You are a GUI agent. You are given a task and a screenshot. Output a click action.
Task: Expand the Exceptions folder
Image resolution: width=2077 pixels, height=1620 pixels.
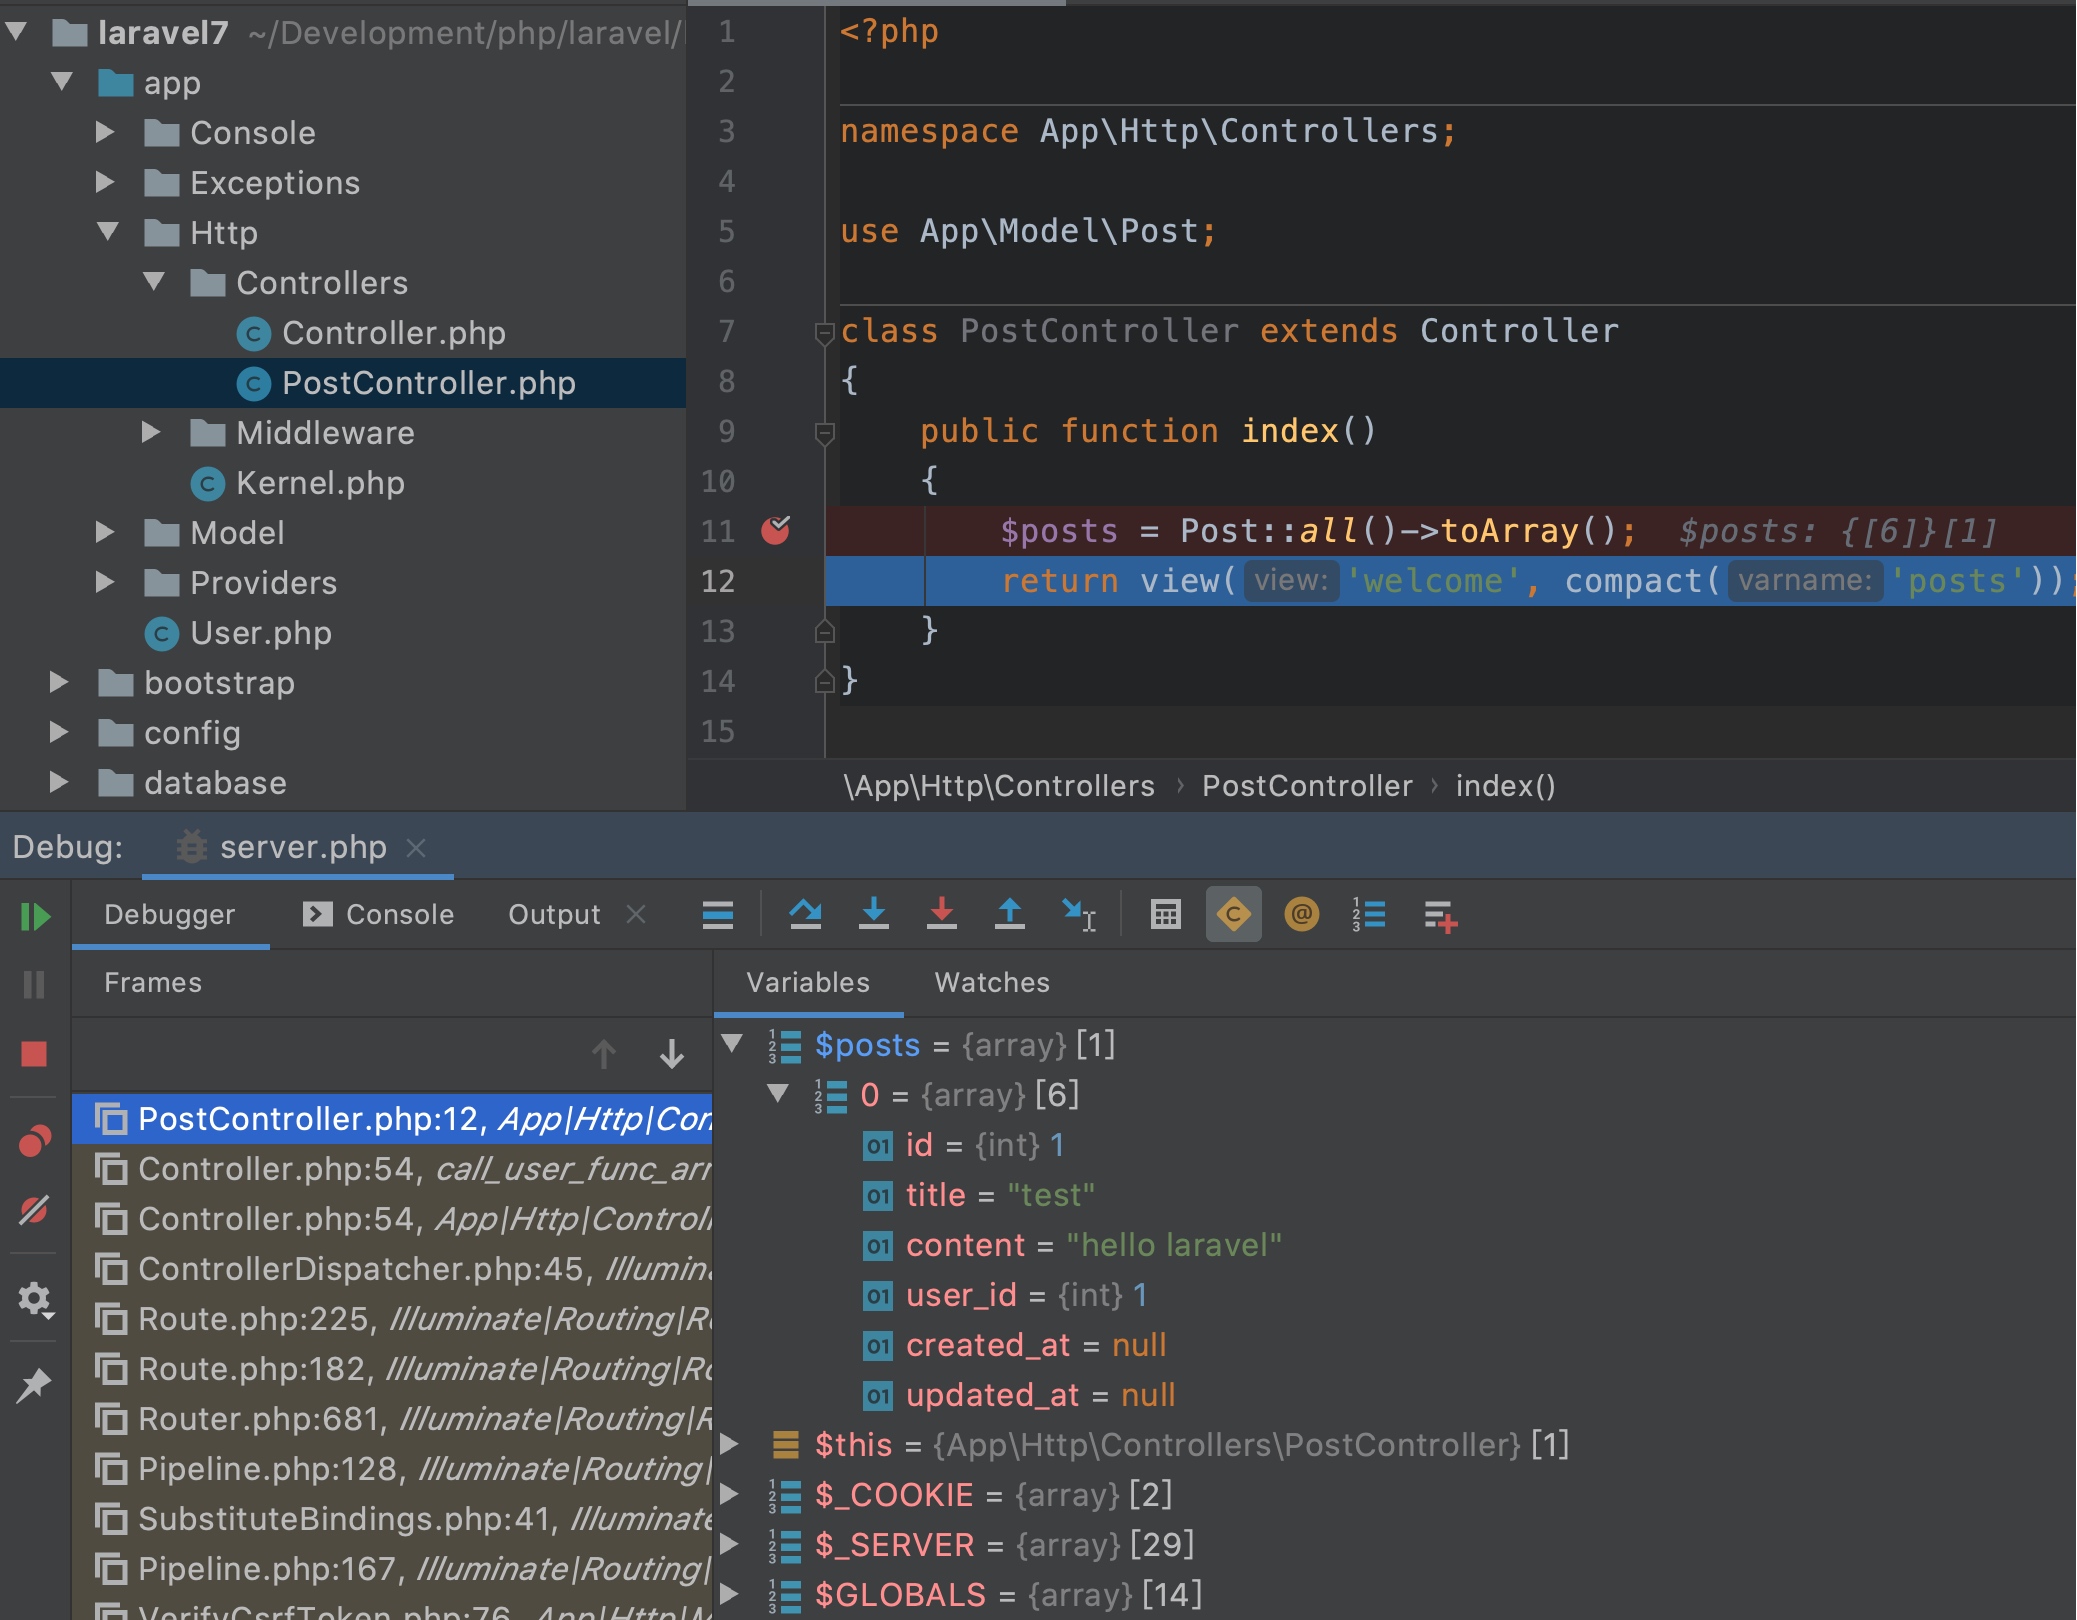coord(106,182)
